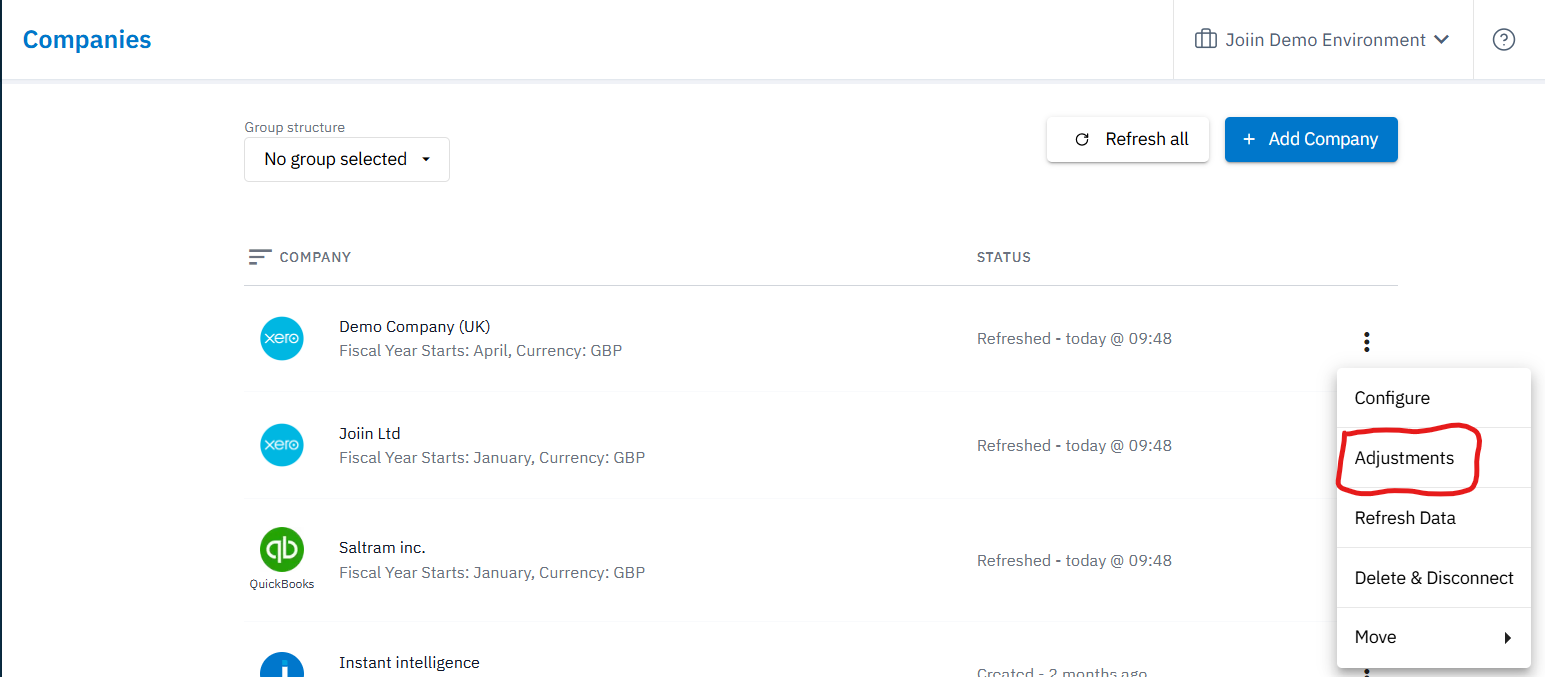Choose Adjustments from the context menu
The image size is (1545, 677).
click(x=1434, y=458)
